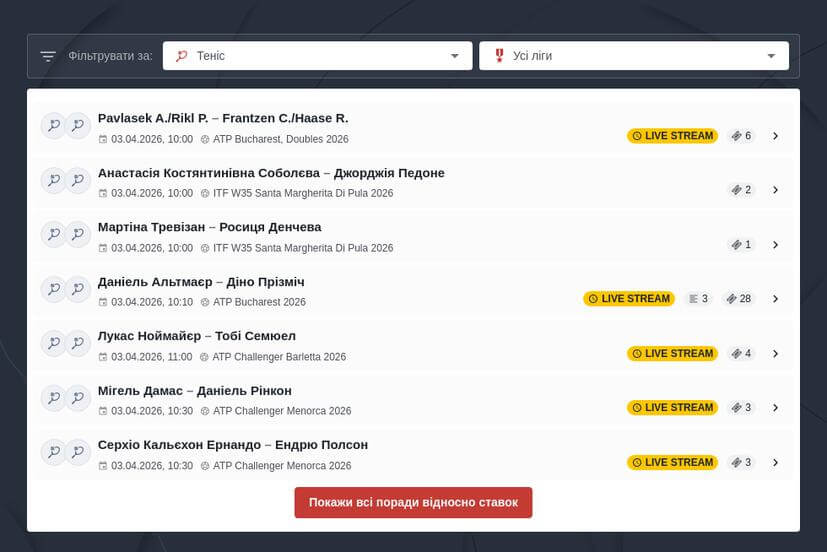The height and width of the screenshot is (552, 827).
Task: Open the Теніс sport dropdown
Action: click(317, 56)
